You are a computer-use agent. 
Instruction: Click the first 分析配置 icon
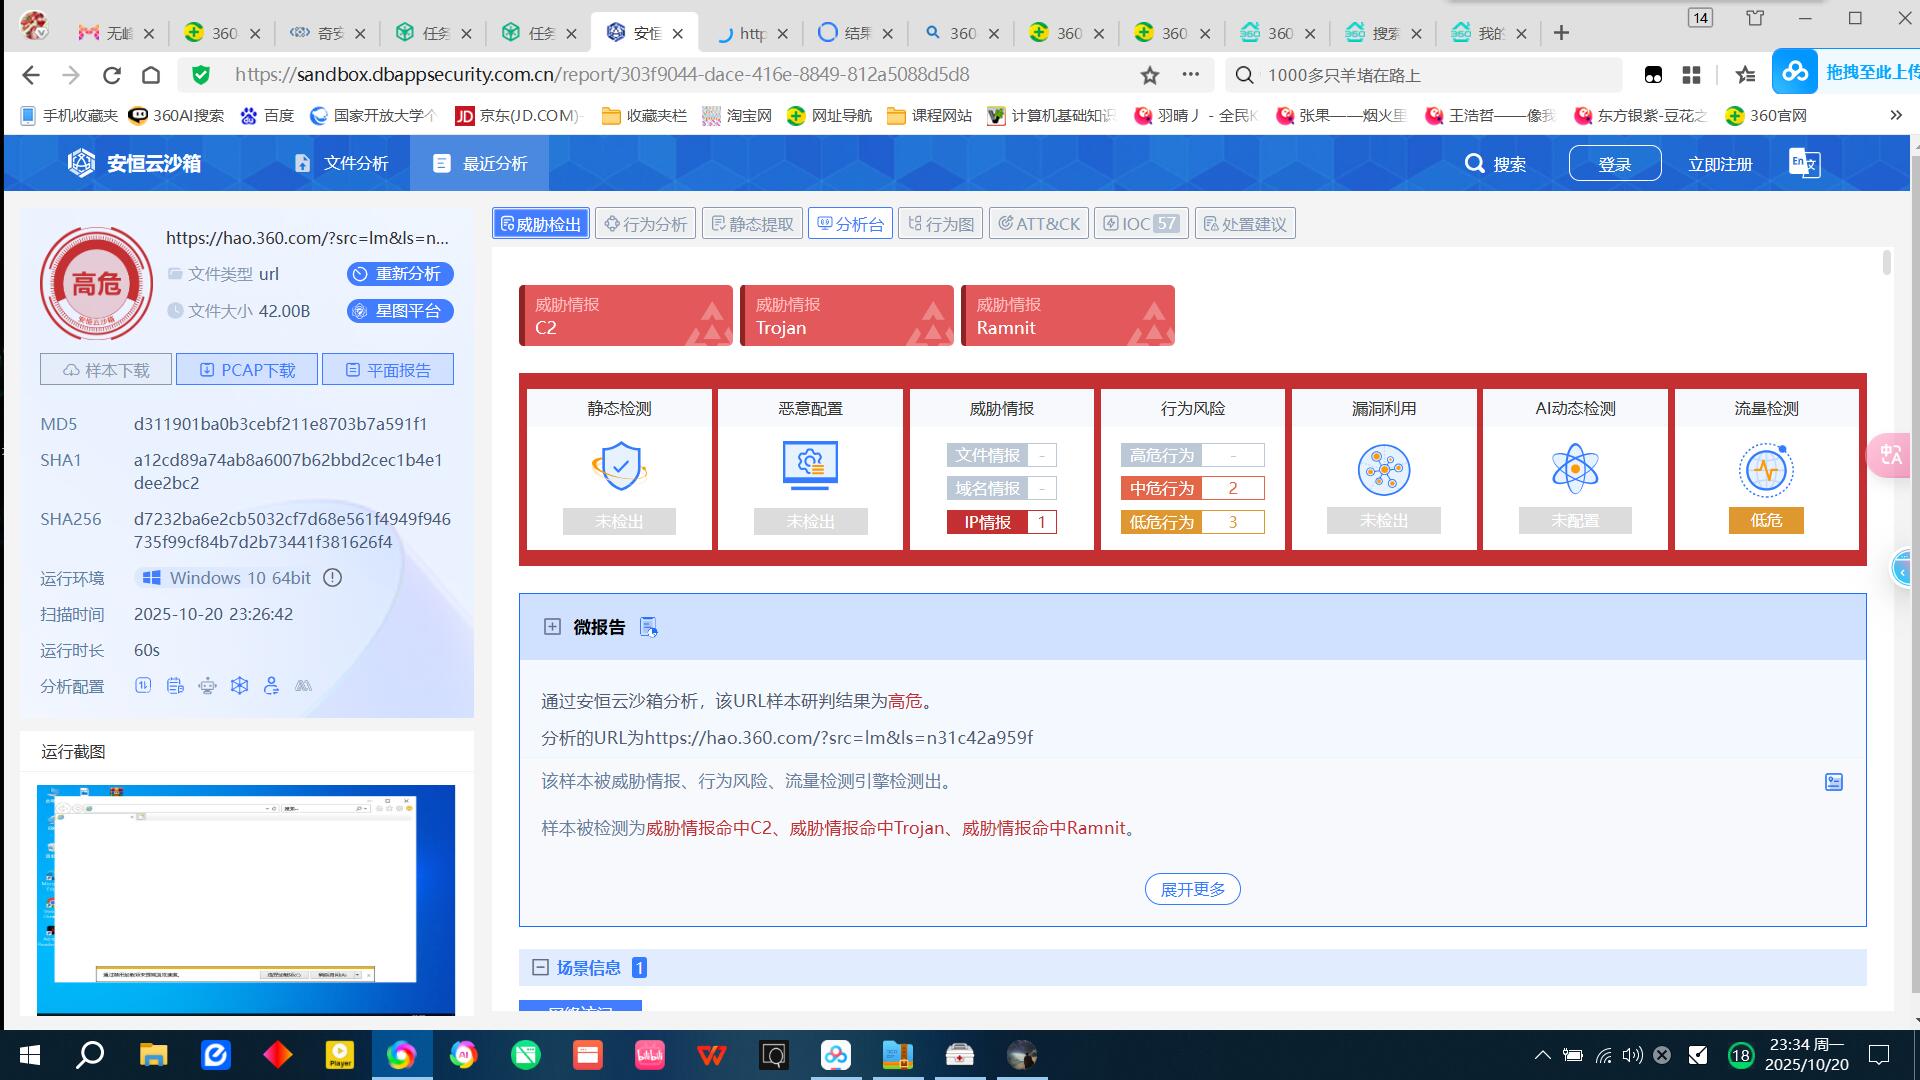click(x=143, y=686)
